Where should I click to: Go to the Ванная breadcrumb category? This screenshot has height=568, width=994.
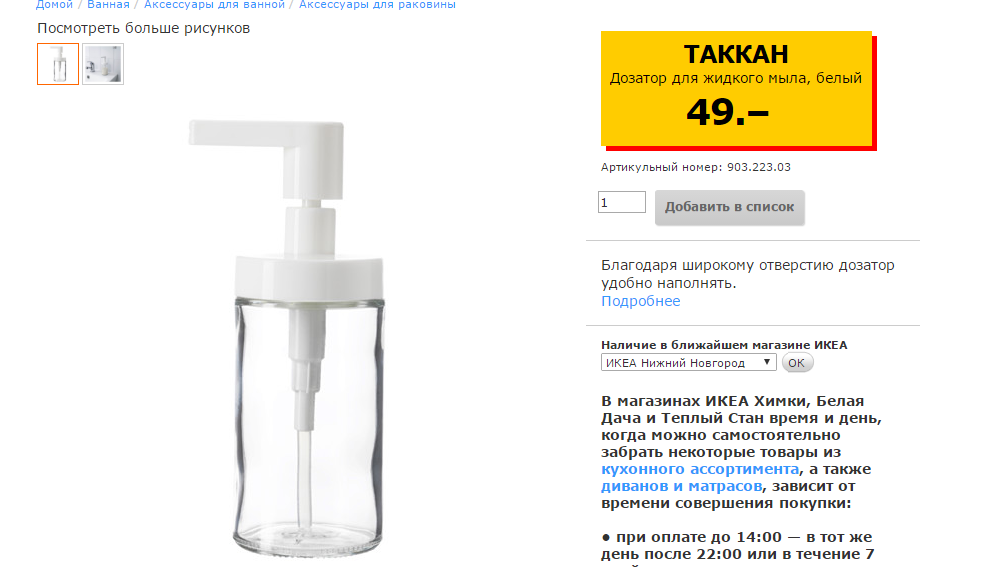pyautogui.click(x=108, y=4)
